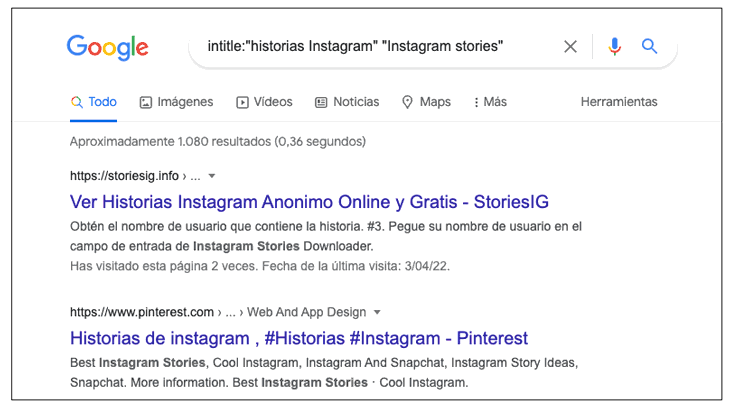Switch to the Noticias tab
730x408 pixels.
click(356, 102)
